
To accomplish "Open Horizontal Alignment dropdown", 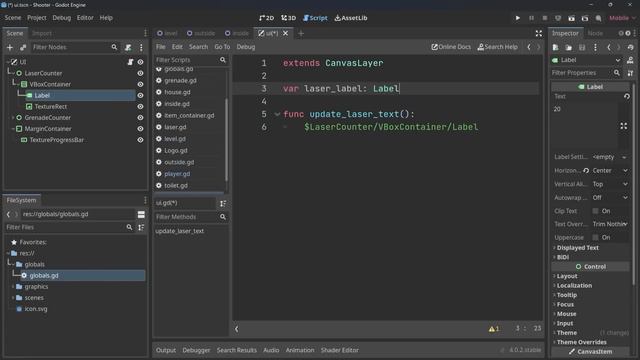I will tap(610, 171).
